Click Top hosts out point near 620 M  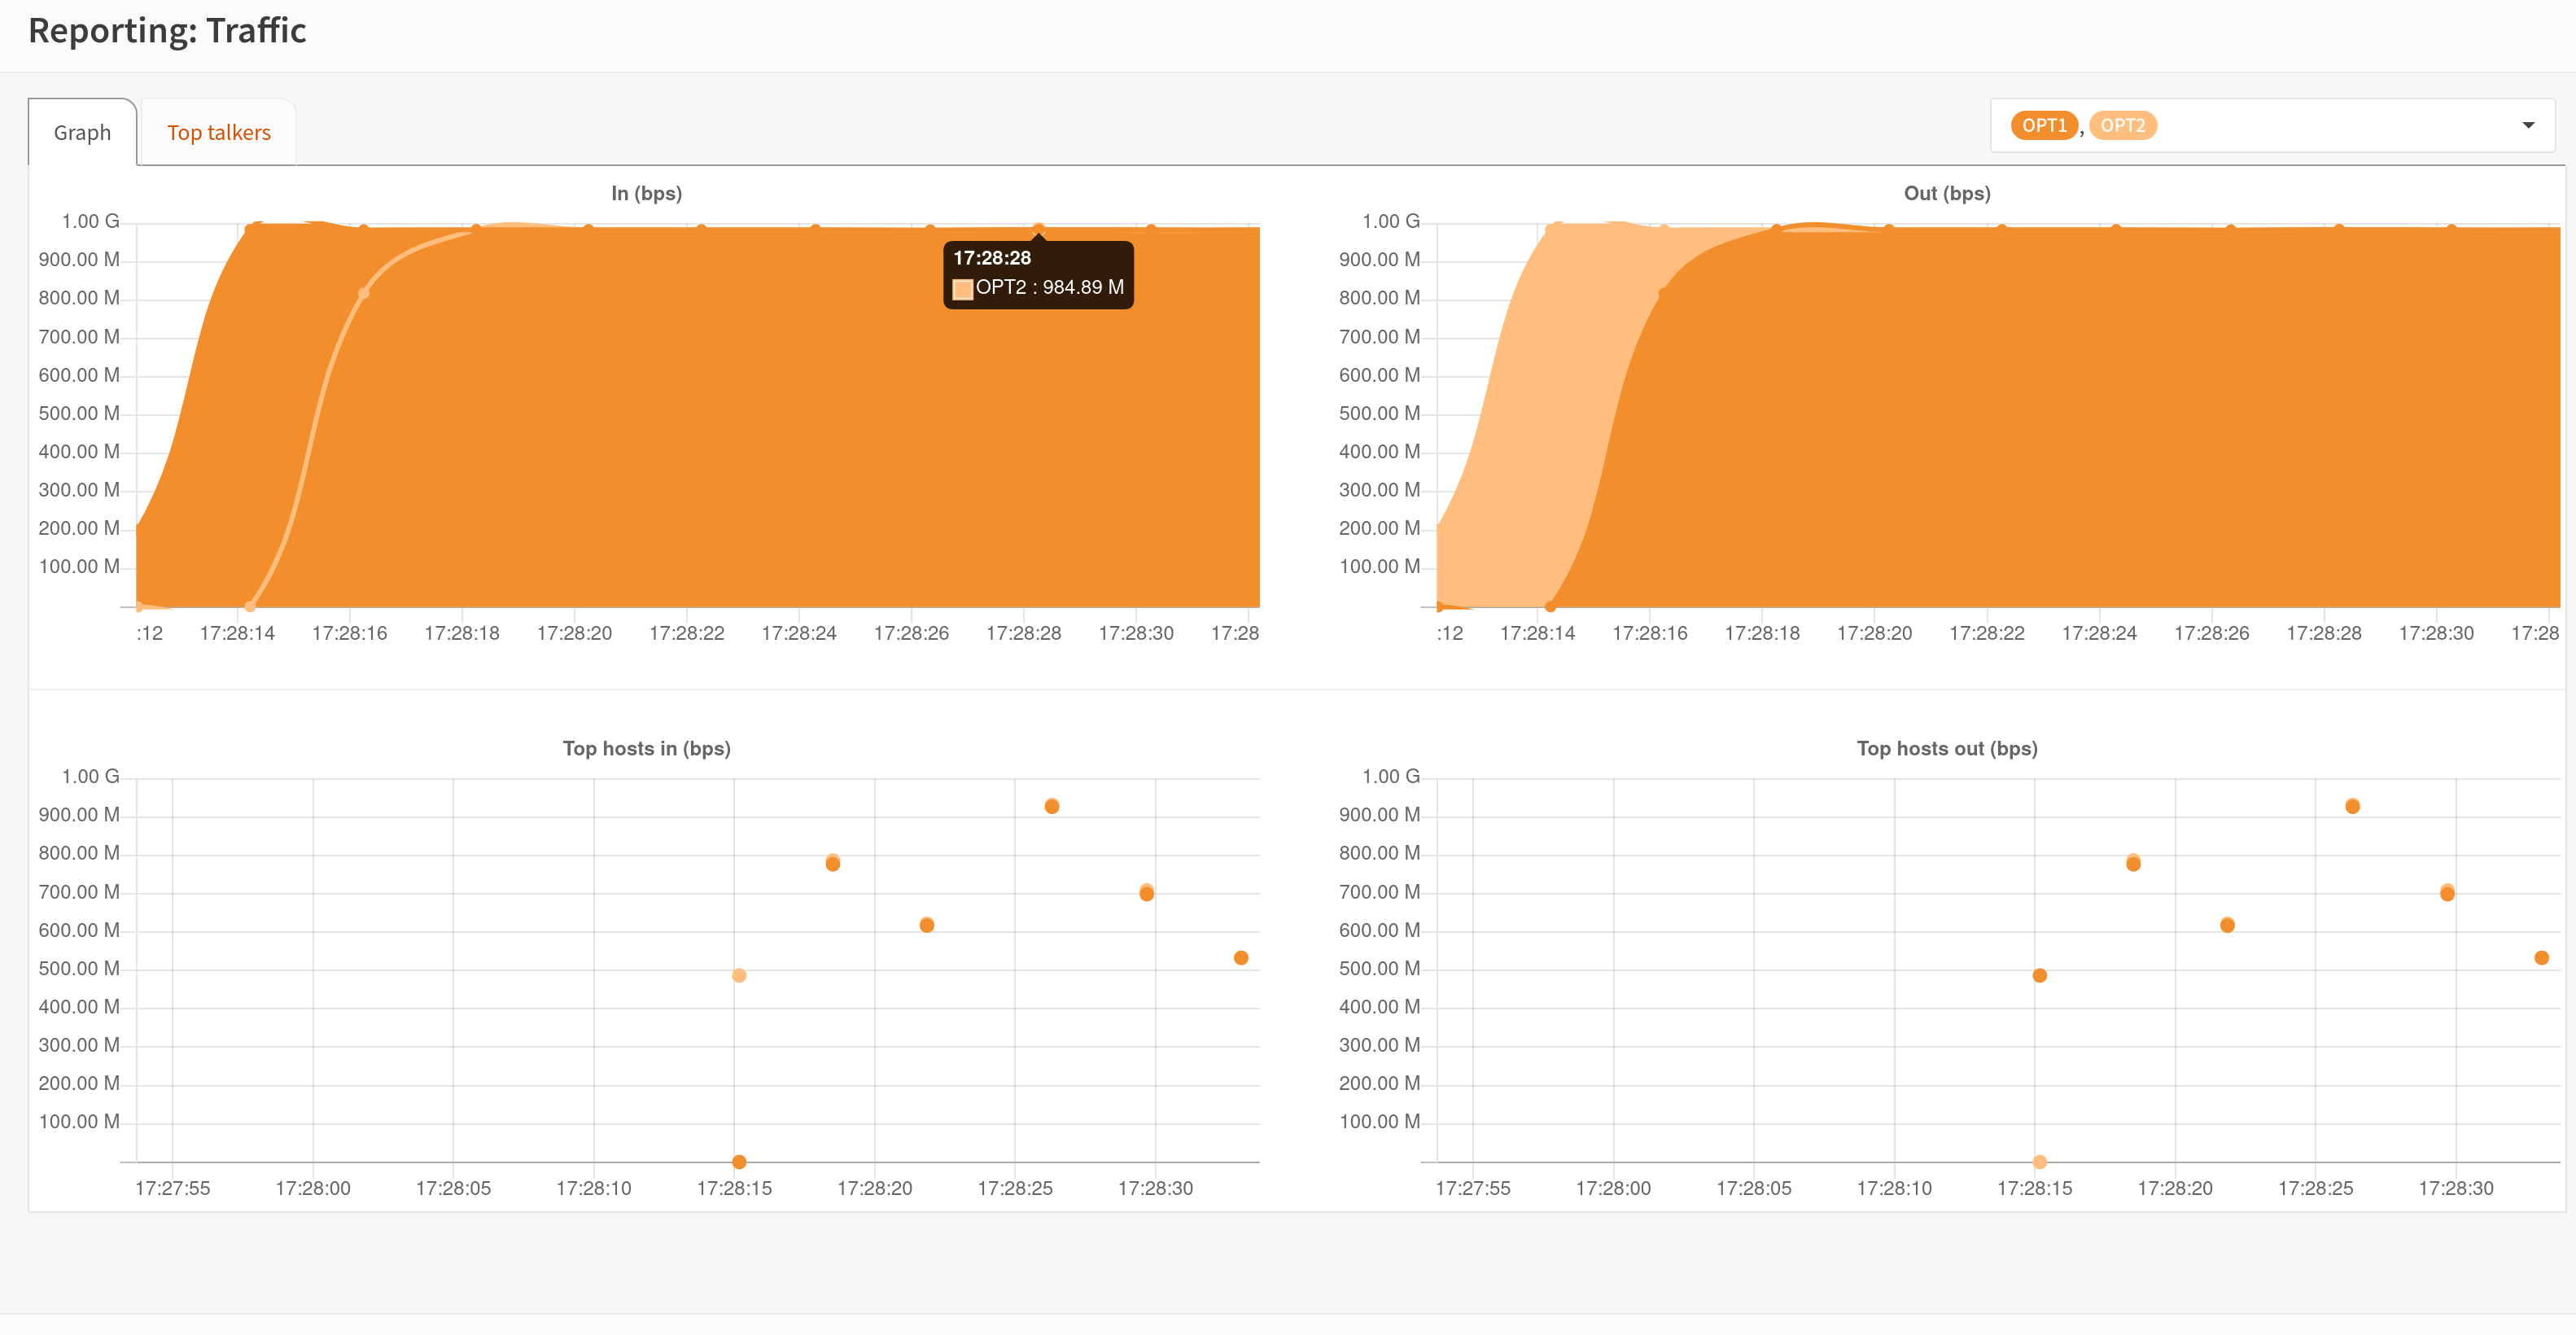click(x=2227, y=925)
